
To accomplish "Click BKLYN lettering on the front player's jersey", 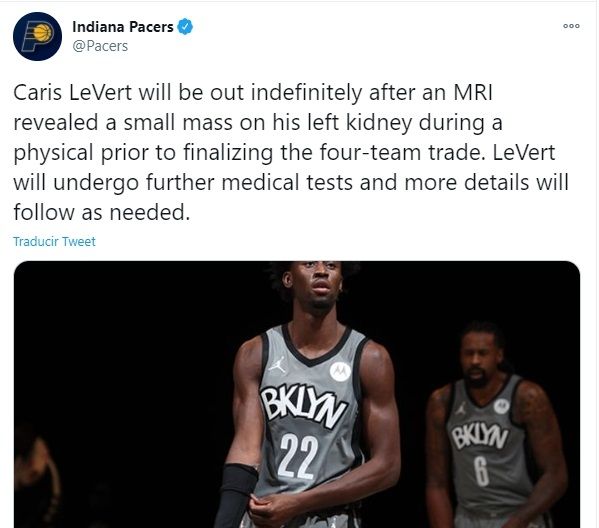I will [x=303, y=405].
